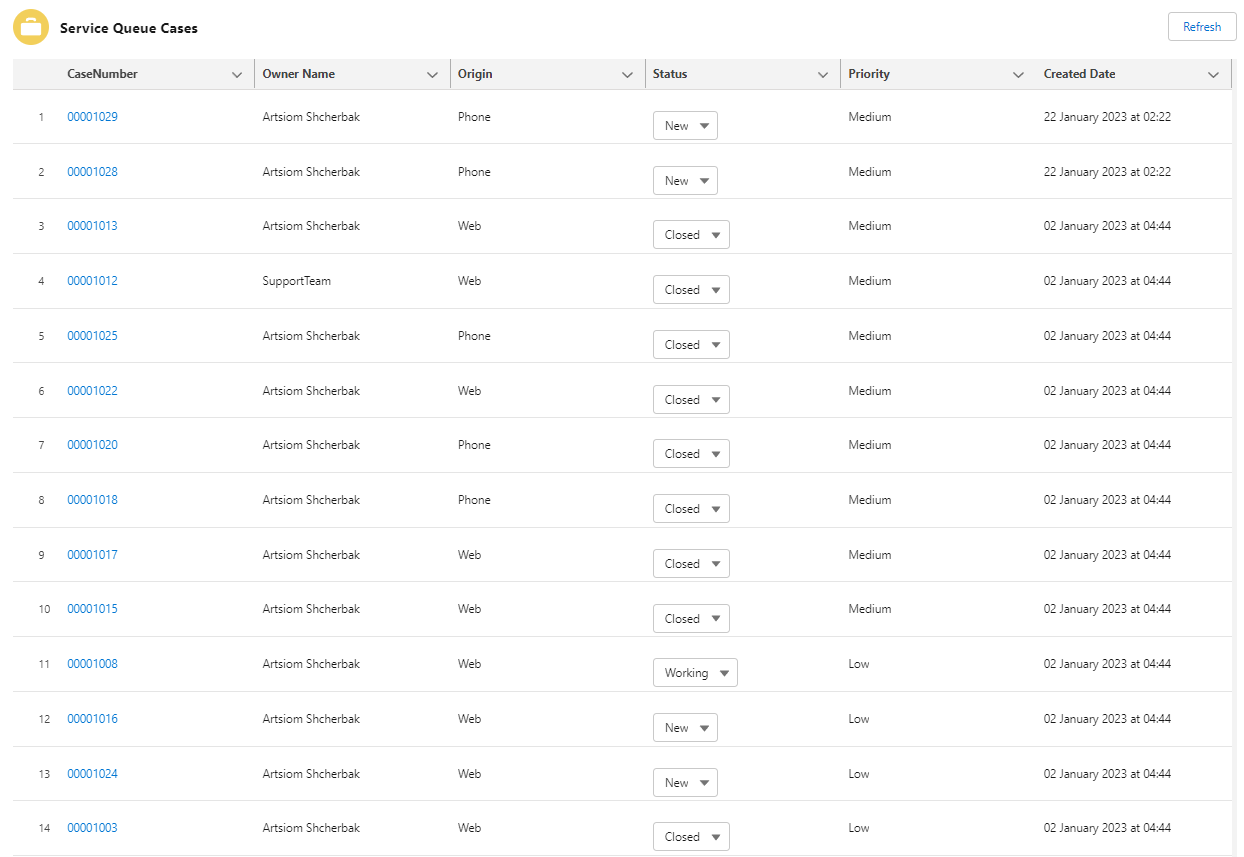The image size is (1244, 857).
Task: Click the row number for case 00001024
Action: tap(43, 773)
